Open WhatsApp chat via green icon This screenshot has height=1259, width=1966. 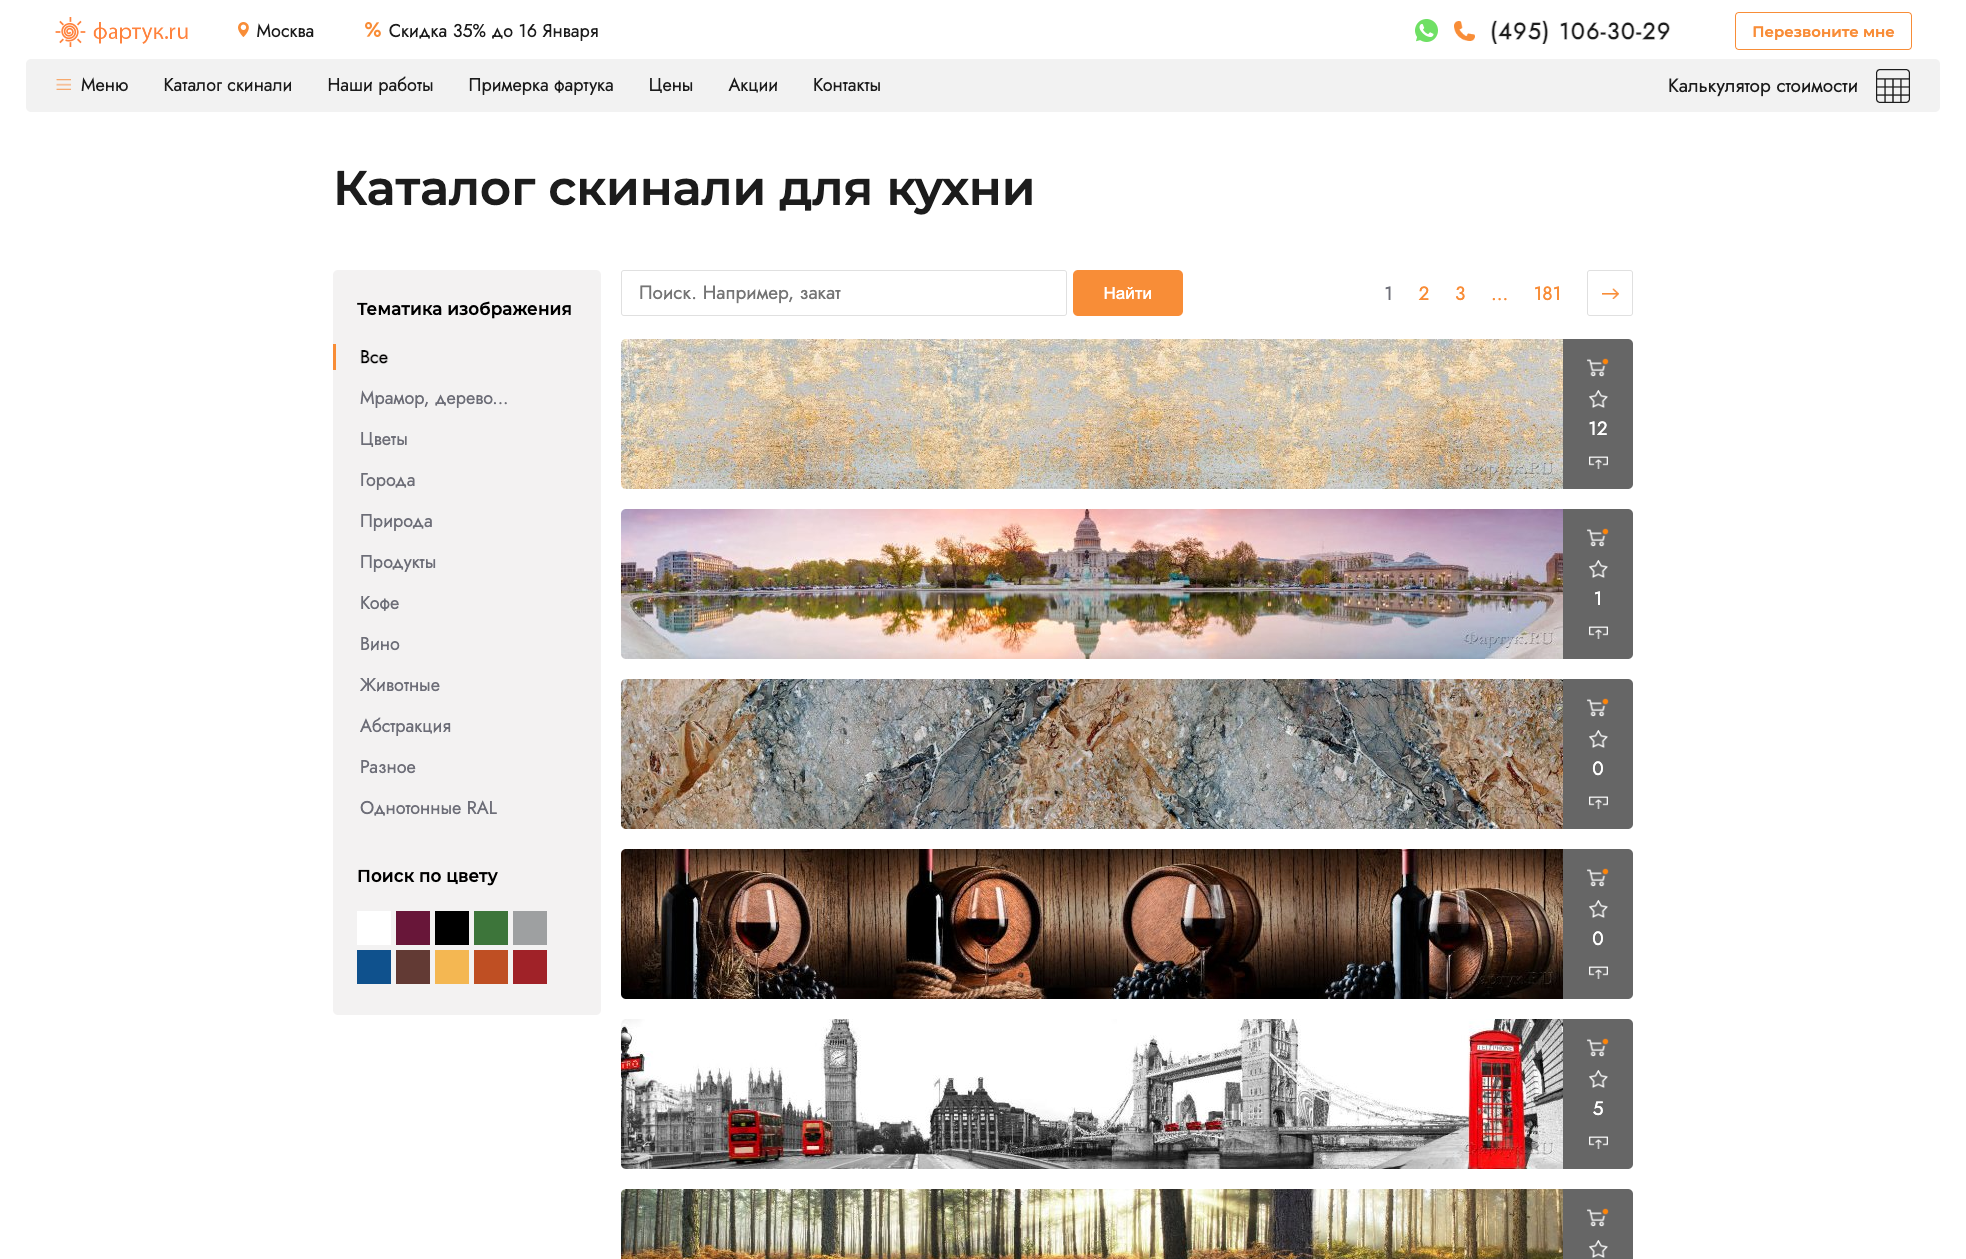click(1426, 31)
